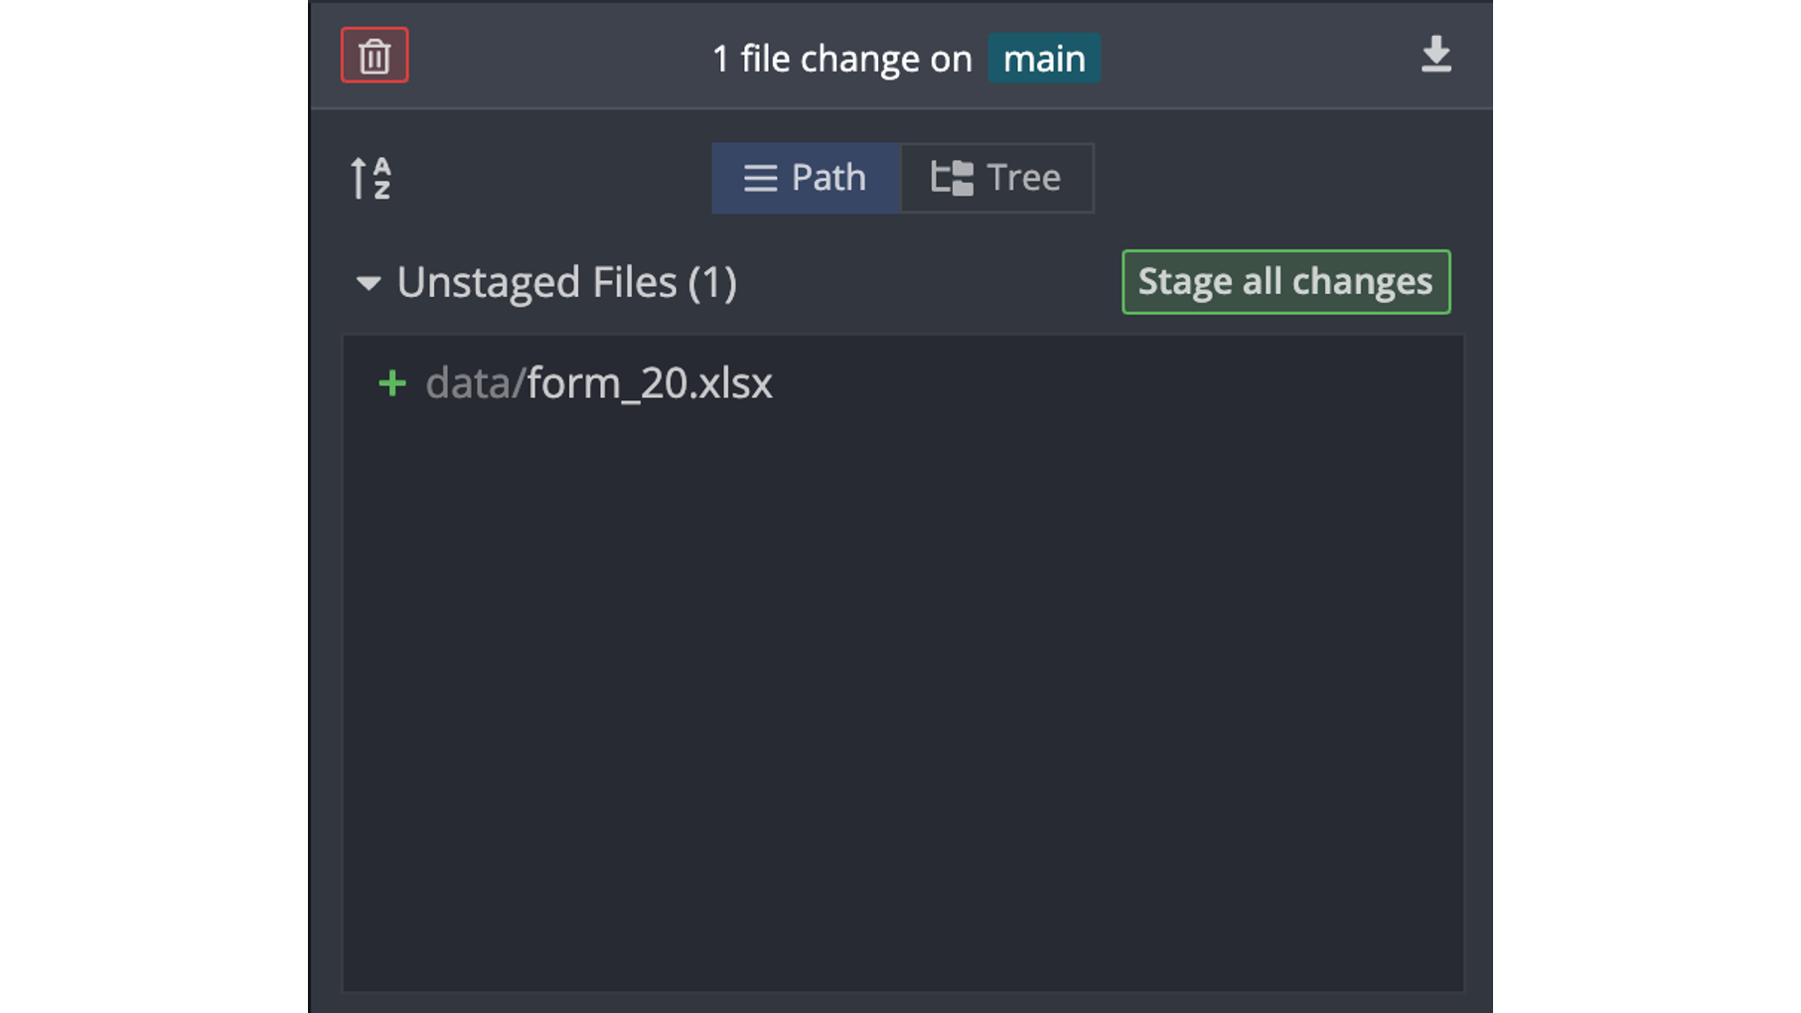Screen dimensions: 1801x1013
Task: Click the stash download arrow icon
Action: [x=1436, y=55]
